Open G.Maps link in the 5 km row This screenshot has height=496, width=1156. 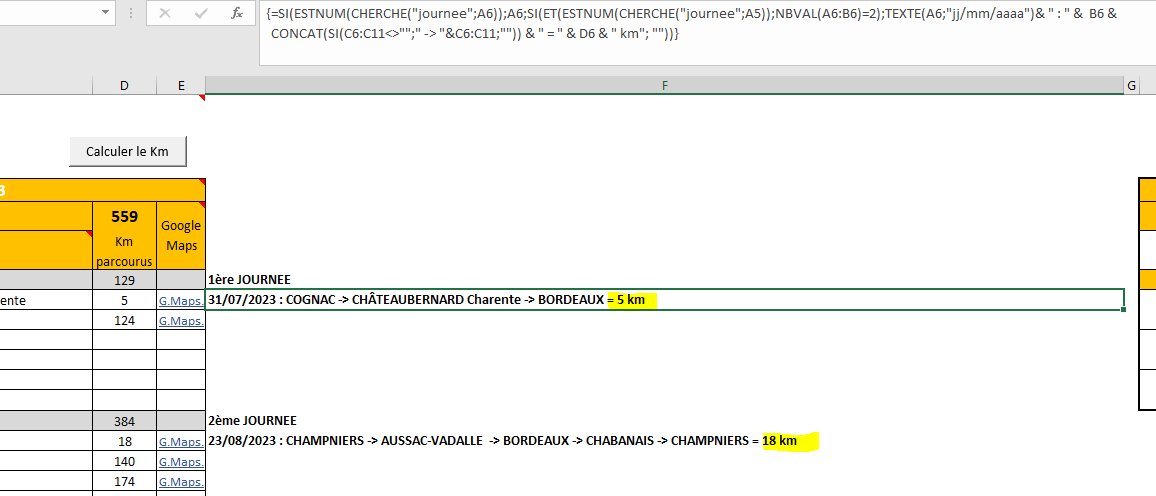tap(181, 300)
